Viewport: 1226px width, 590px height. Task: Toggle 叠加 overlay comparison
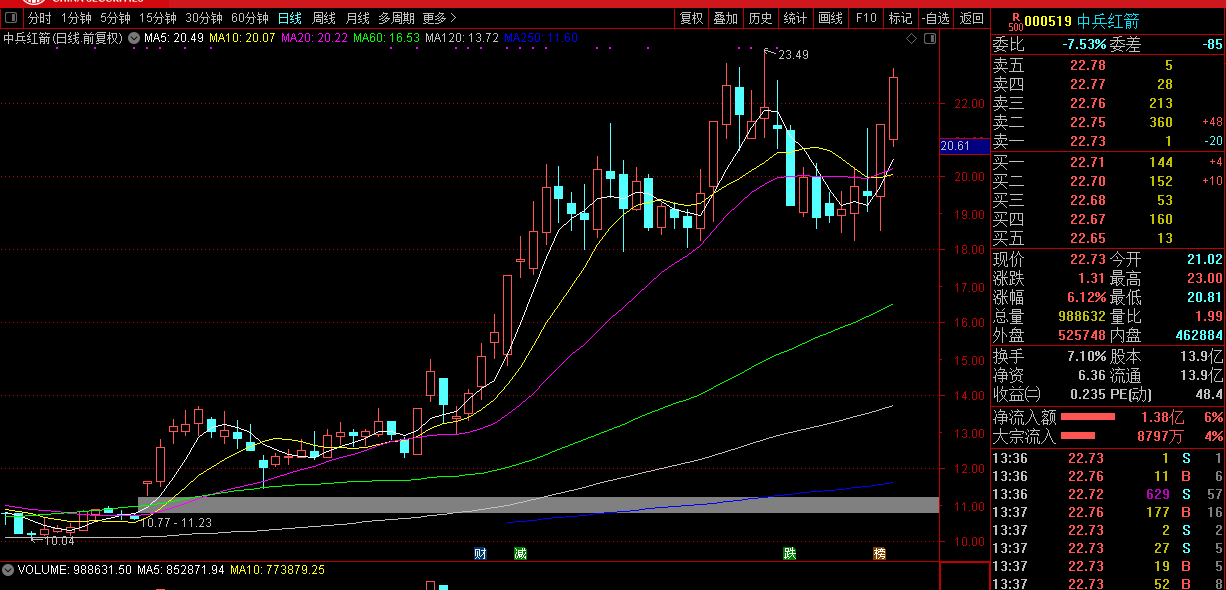725,18
